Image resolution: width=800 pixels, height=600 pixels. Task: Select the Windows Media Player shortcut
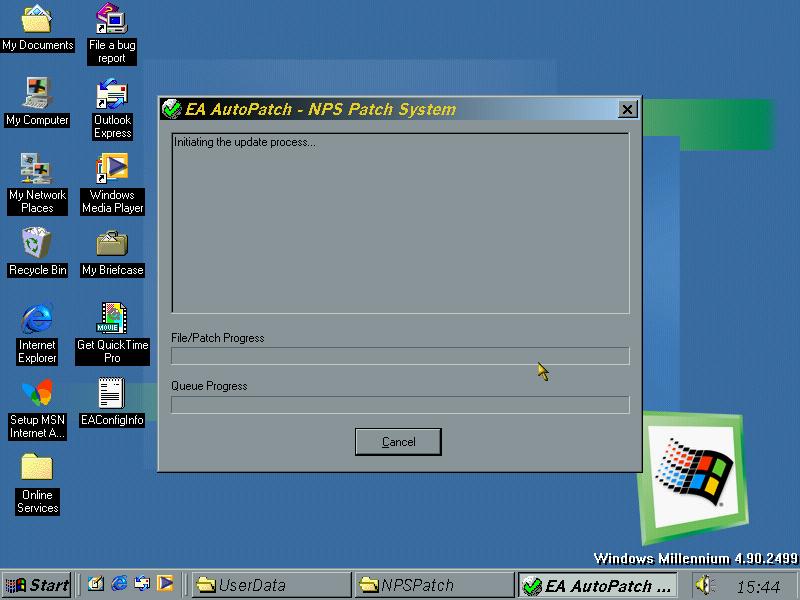coord(112,170)
